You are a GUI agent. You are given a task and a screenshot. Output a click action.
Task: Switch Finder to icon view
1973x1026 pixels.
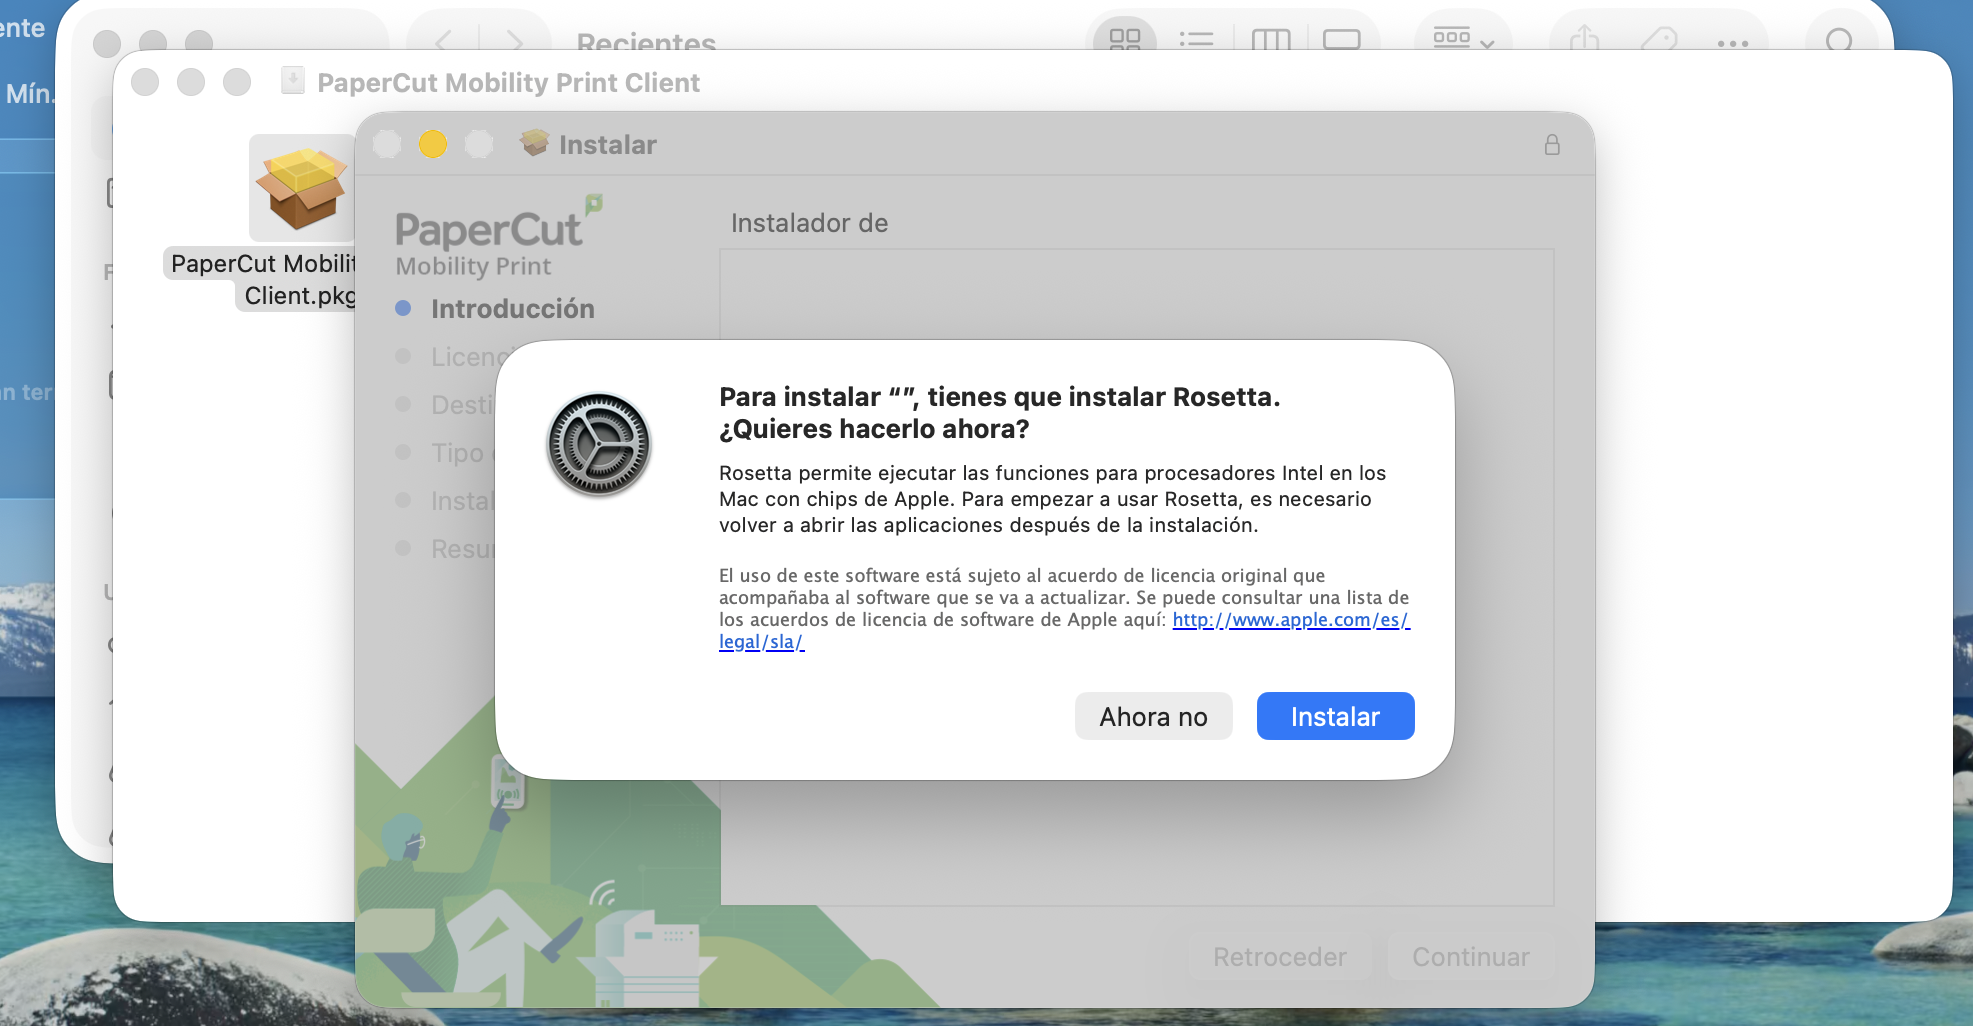(1124, 39)
